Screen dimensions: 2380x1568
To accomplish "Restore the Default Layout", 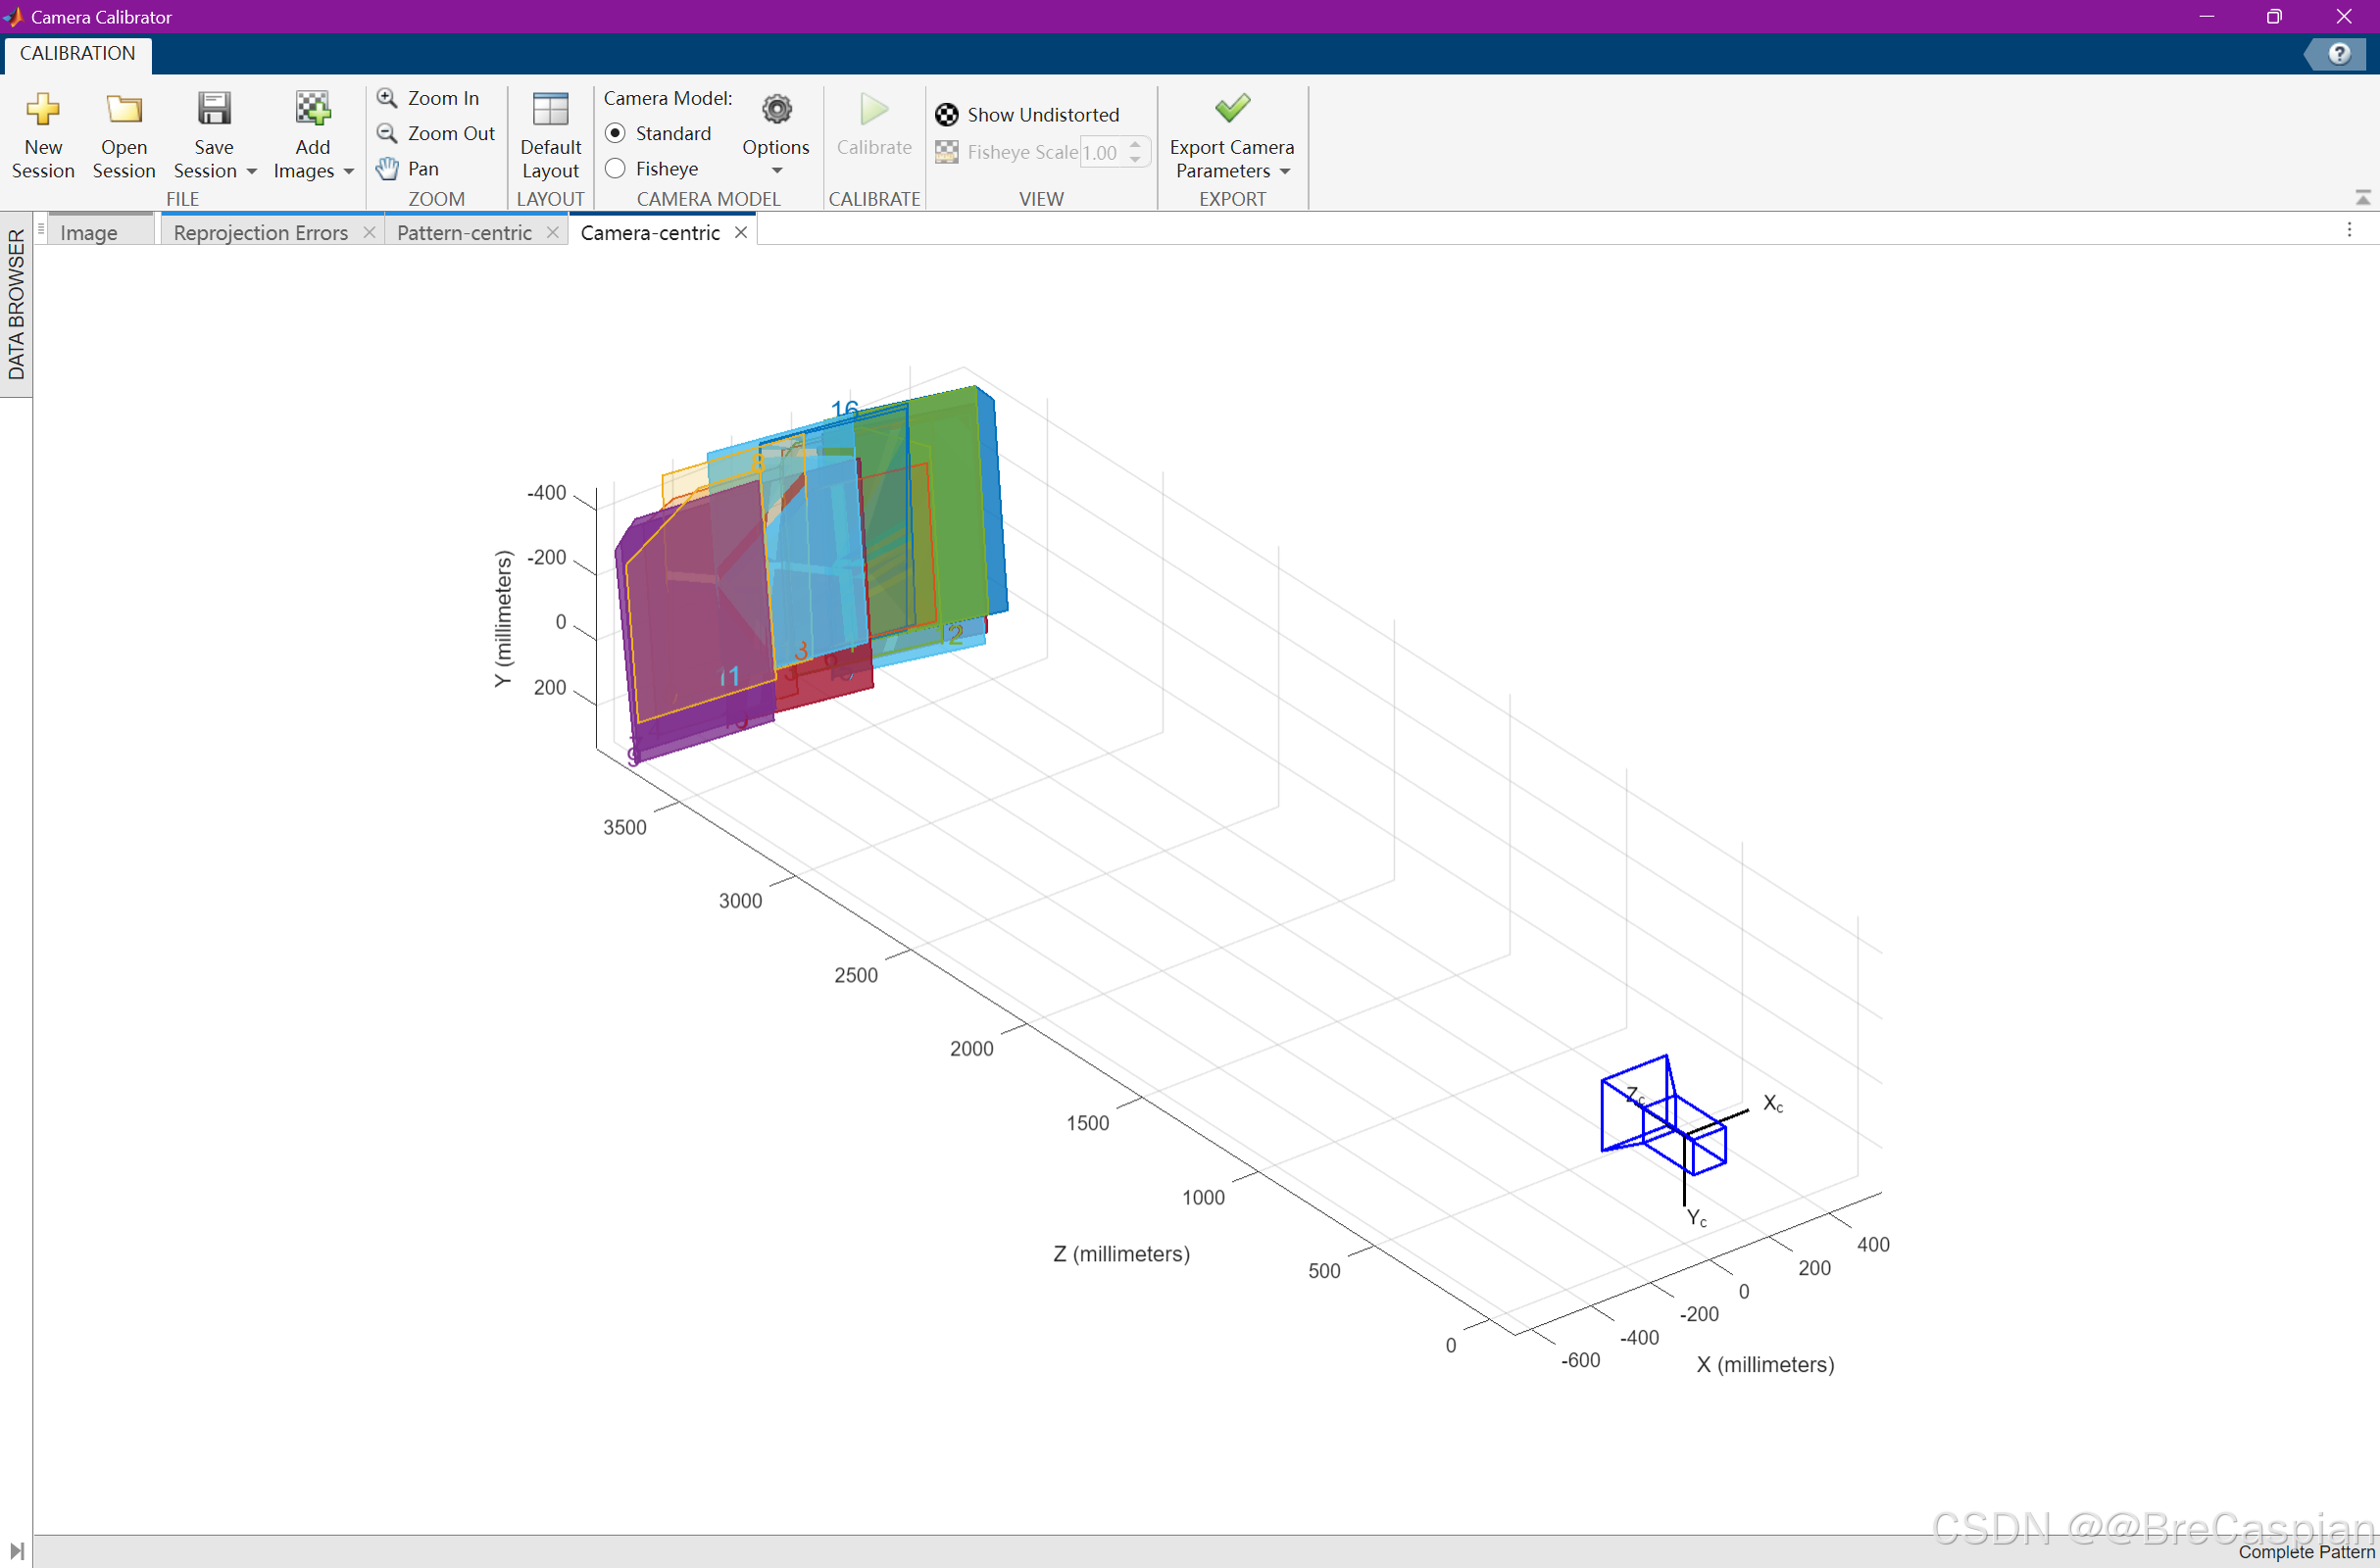I will 550,136.
